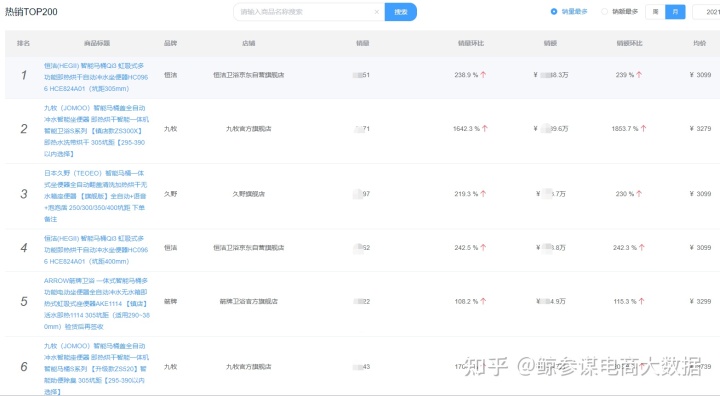The height and width of the screenshot is (396, 720).
Task: Select the rank number 4 cell
Action: [24, 248]
